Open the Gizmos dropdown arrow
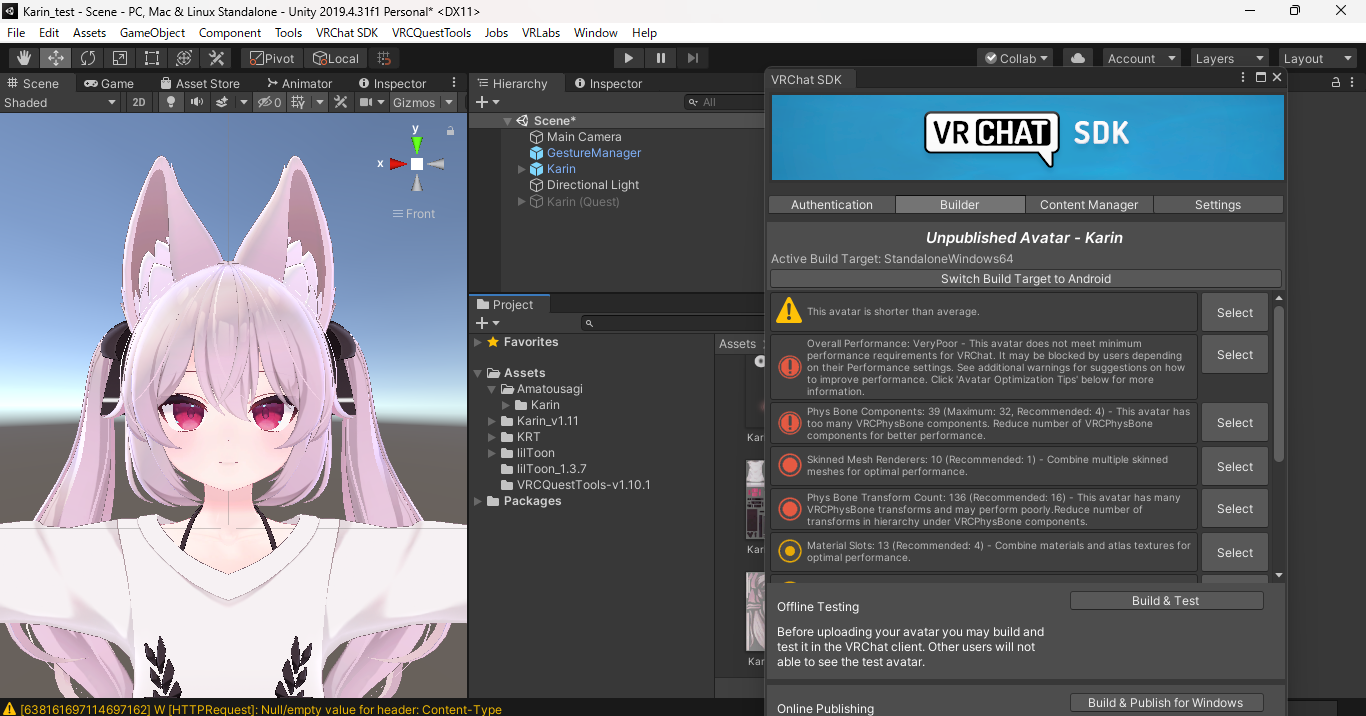The height and width of the screenshot is (716, 1366). coord(449,102)
